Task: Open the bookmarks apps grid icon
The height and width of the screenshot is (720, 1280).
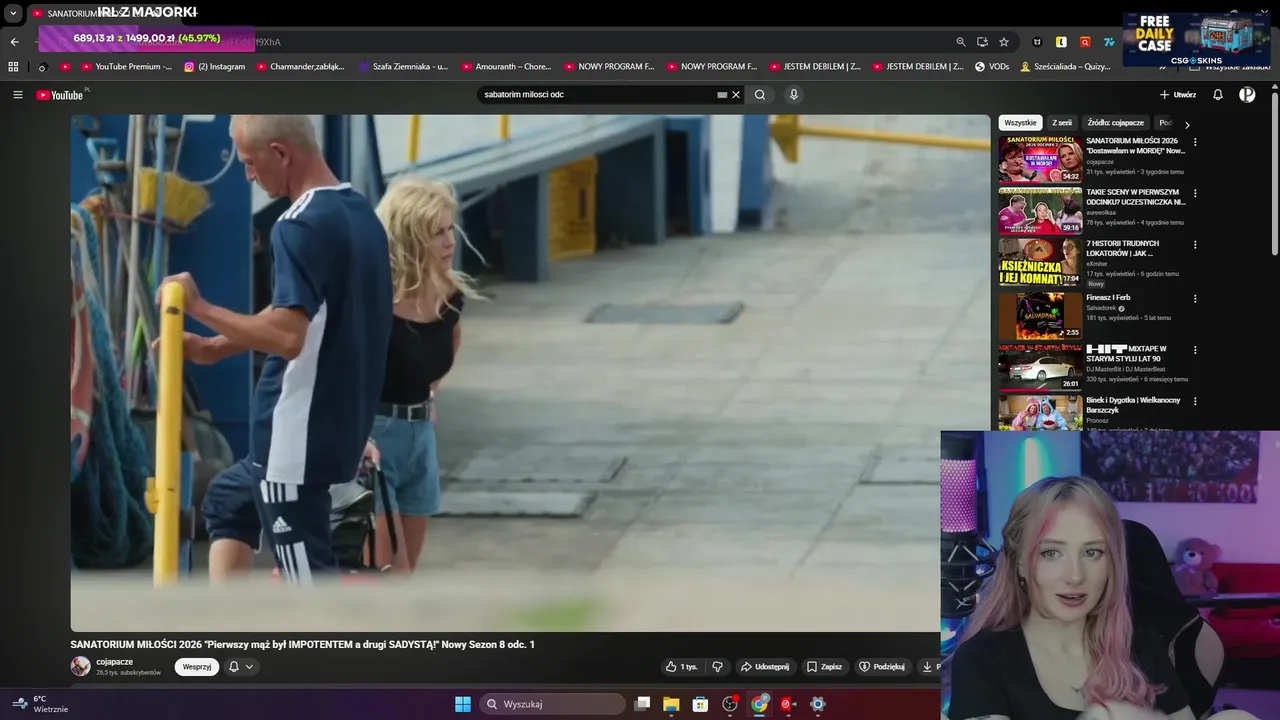Action: click(13, 67)
